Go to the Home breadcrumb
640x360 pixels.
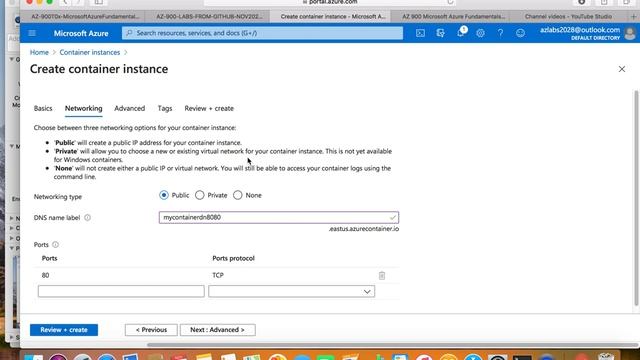pyautogui.click(x=39, y=52)
